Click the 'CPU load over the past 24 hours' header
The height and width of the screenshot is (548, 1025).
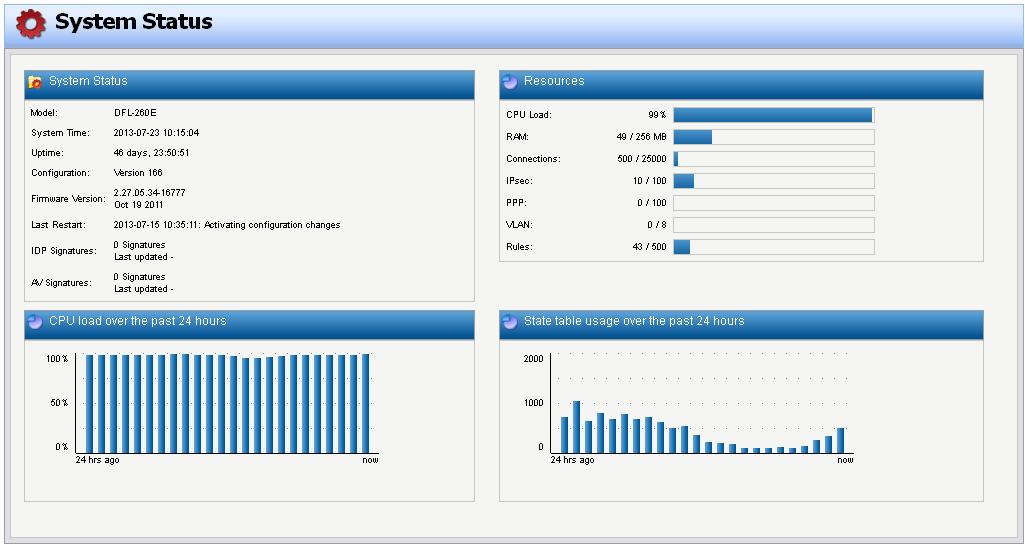click(137, 321)
